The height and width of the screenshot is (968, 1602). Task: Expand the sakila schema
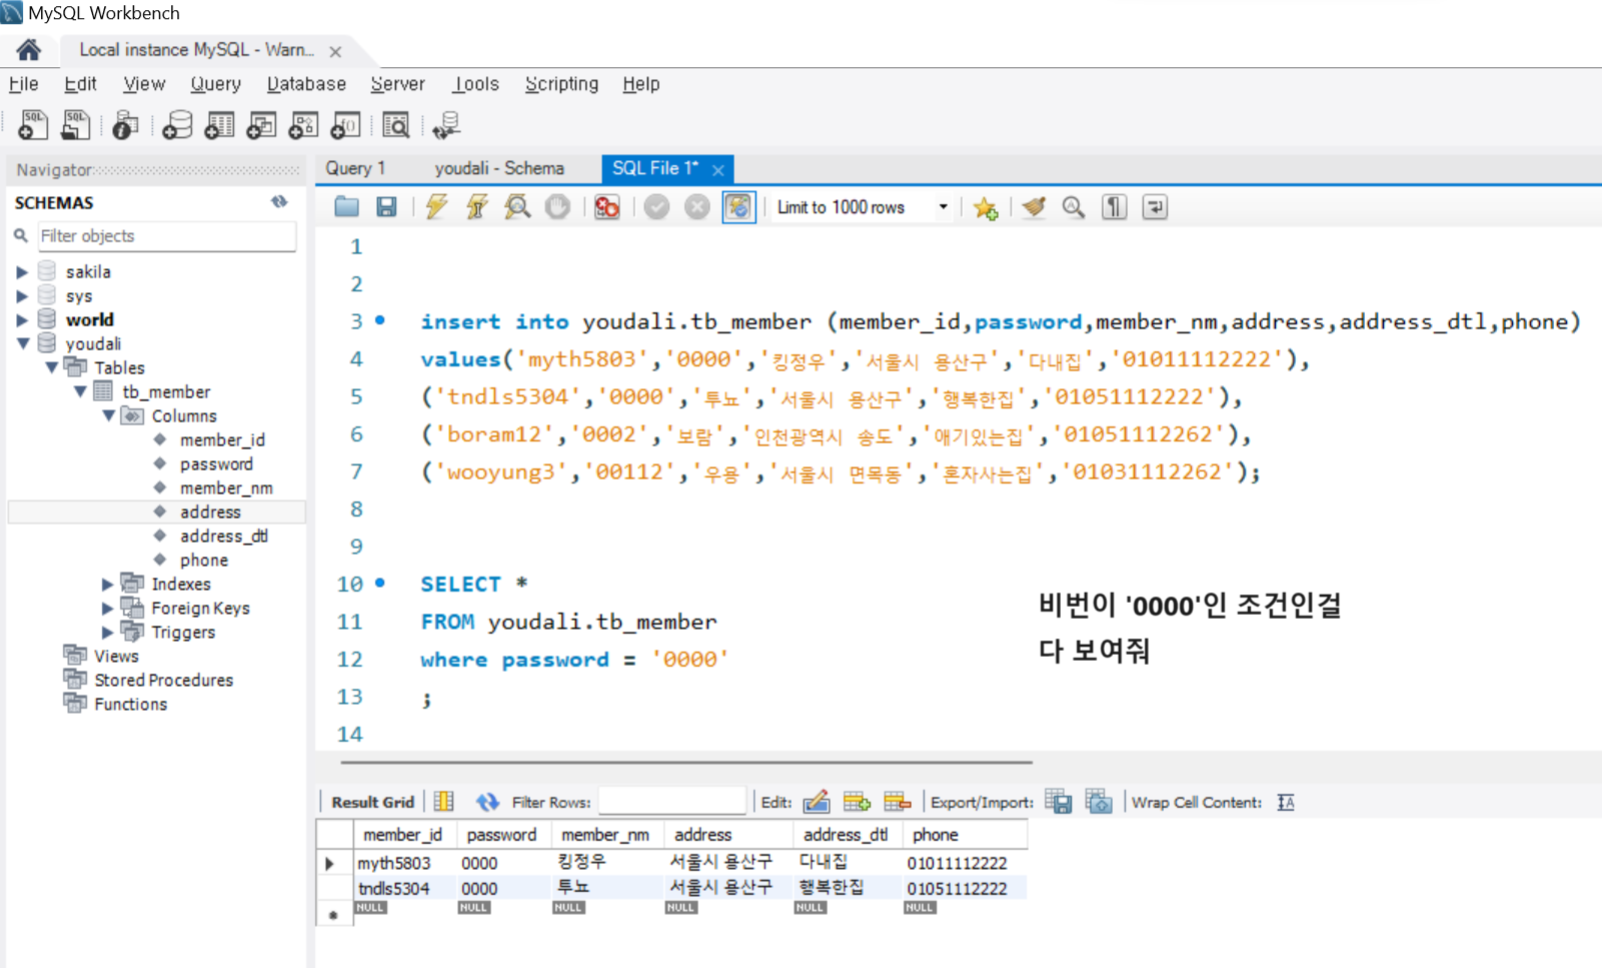tap(22, 272)
